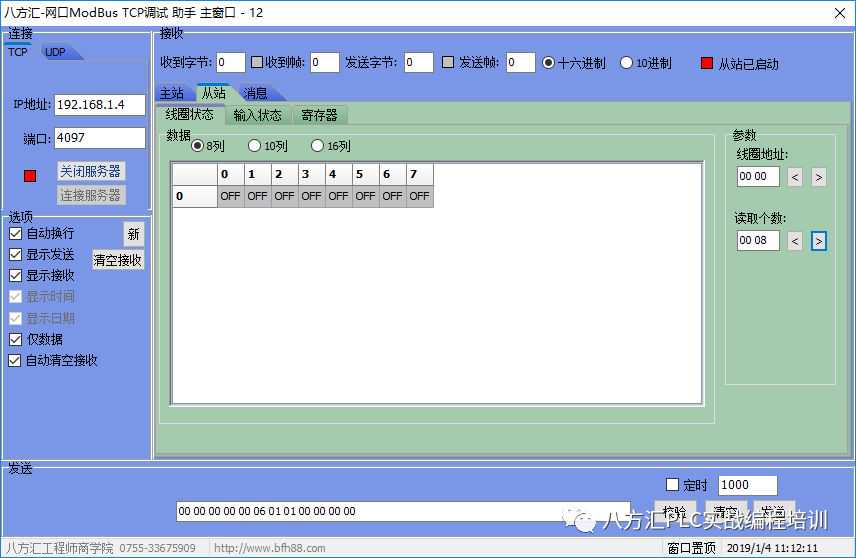This screenshot has height=558, width=856.
Task: Open the www.bfh88.com link
Action: (256, 548)
